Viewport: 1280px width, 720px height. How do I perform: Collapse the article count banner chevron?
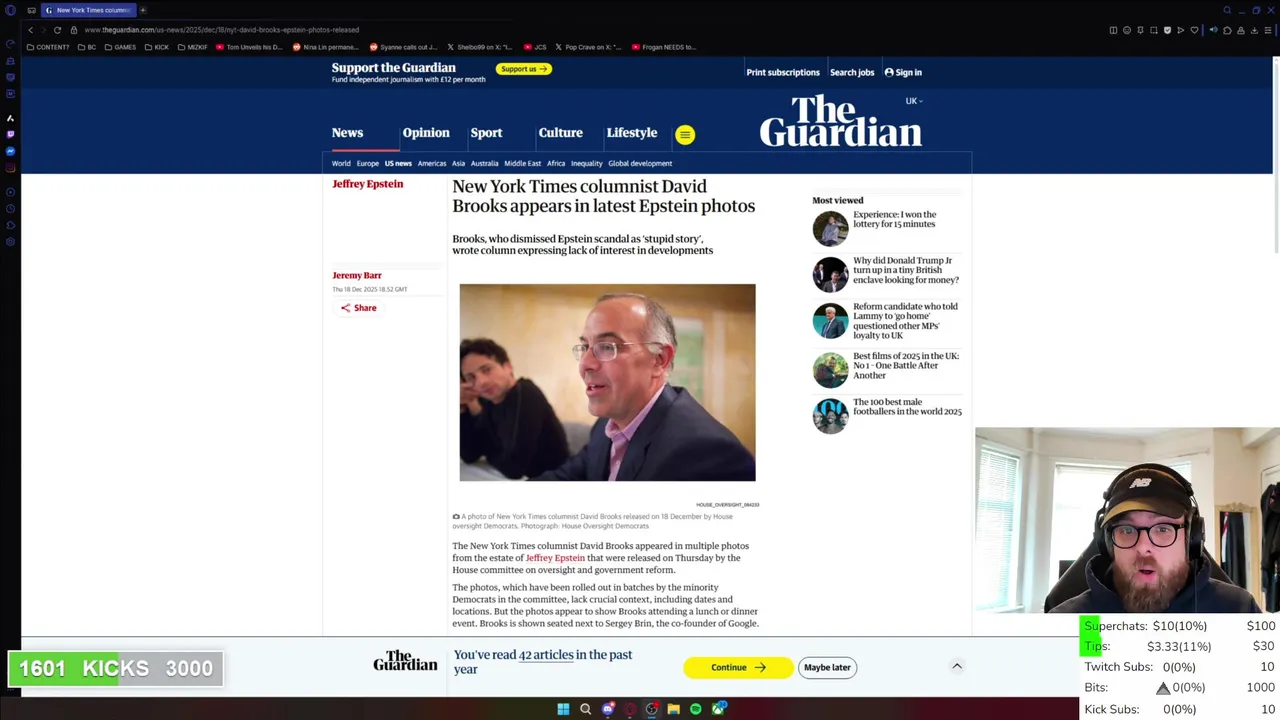click(957, 666)
